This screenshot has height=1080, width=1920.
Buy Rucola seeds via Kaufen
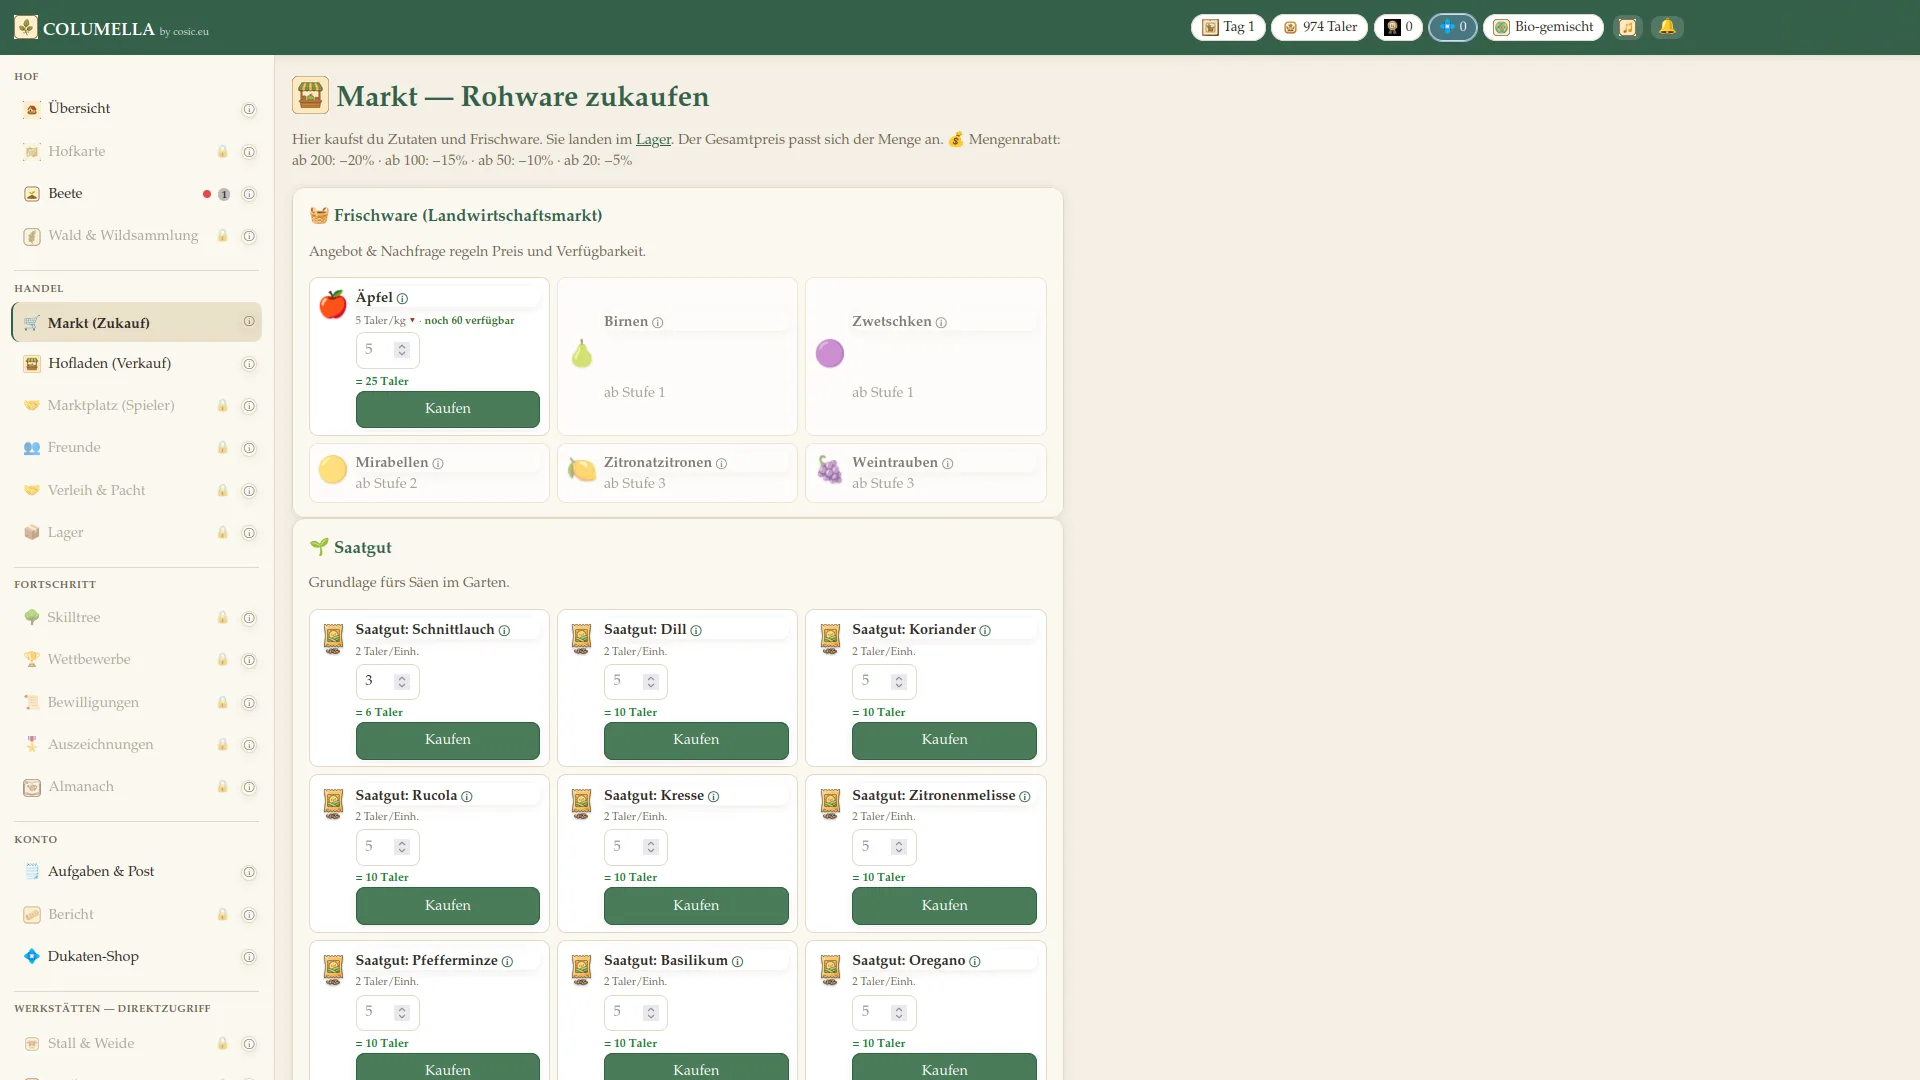coord(448,906)
